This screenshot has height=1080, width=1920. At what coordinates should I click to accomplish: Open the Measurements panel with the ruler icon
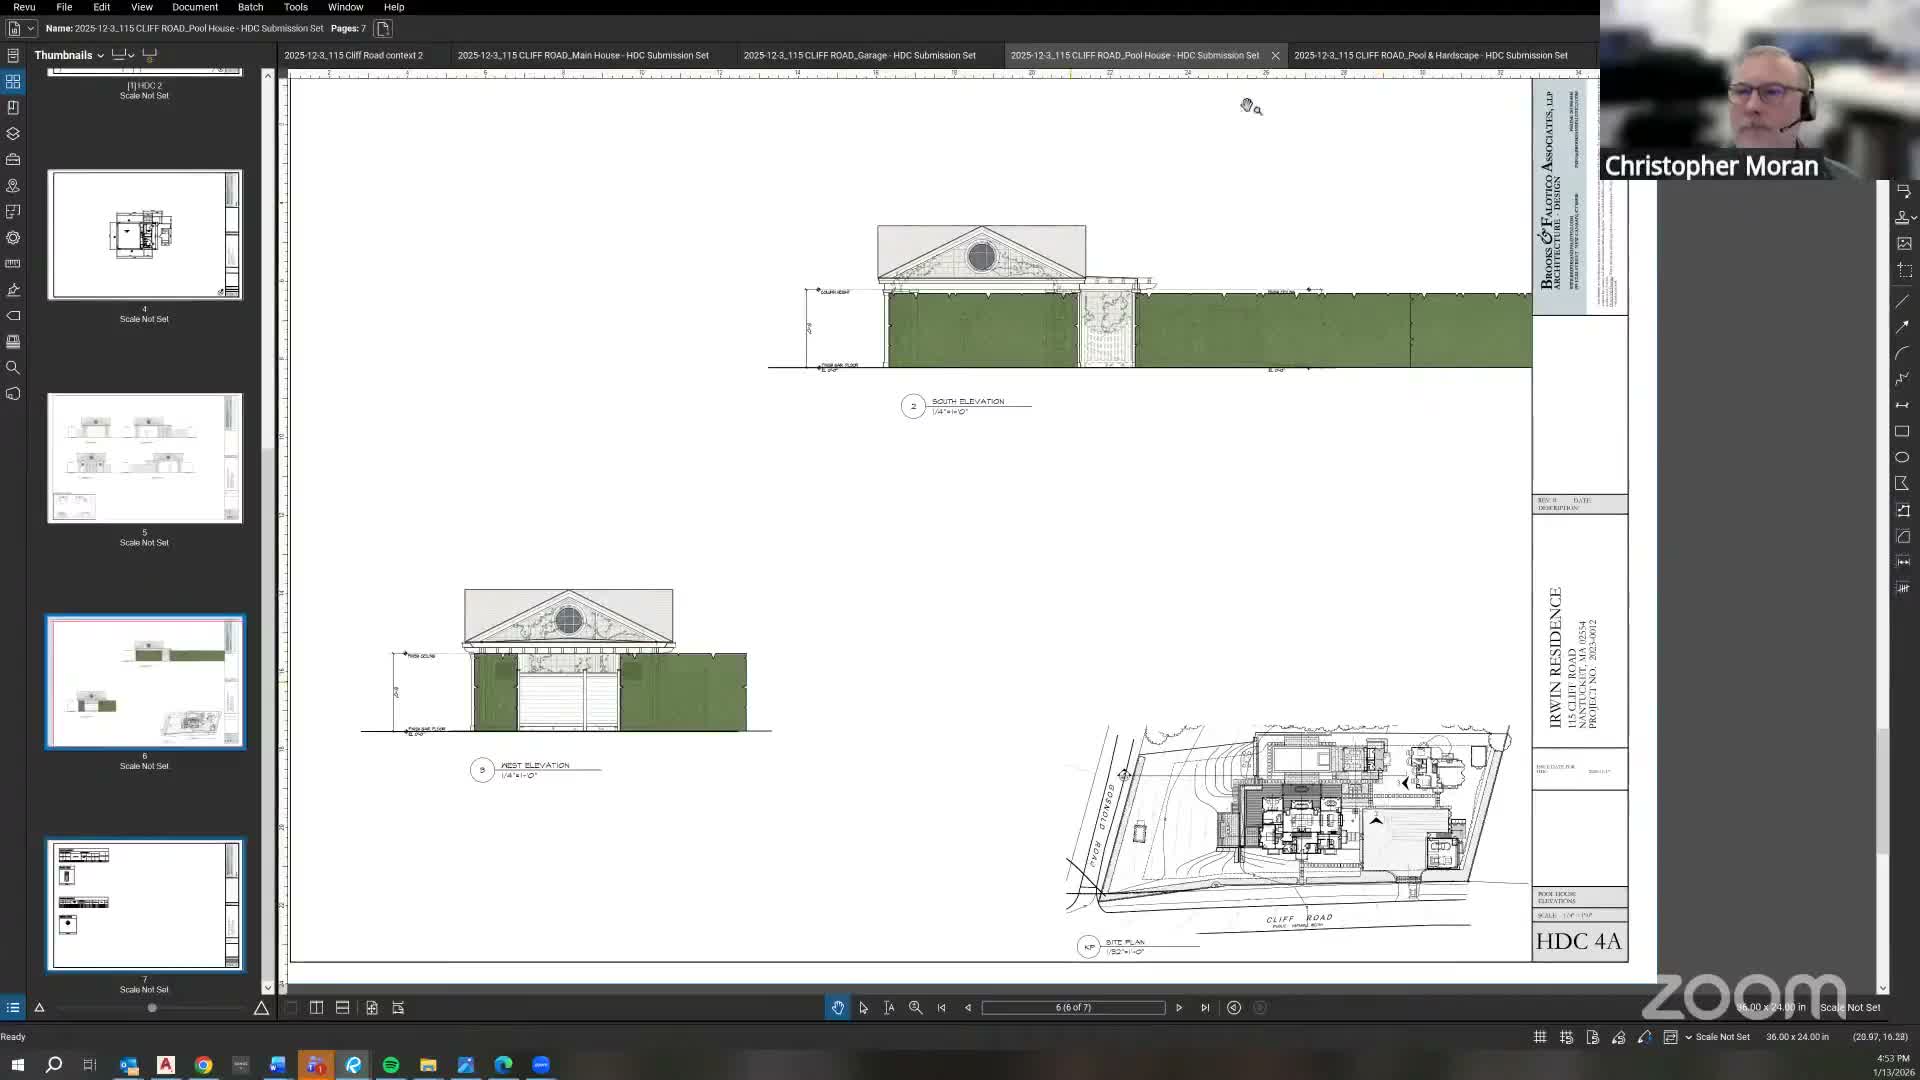(13, 263)
